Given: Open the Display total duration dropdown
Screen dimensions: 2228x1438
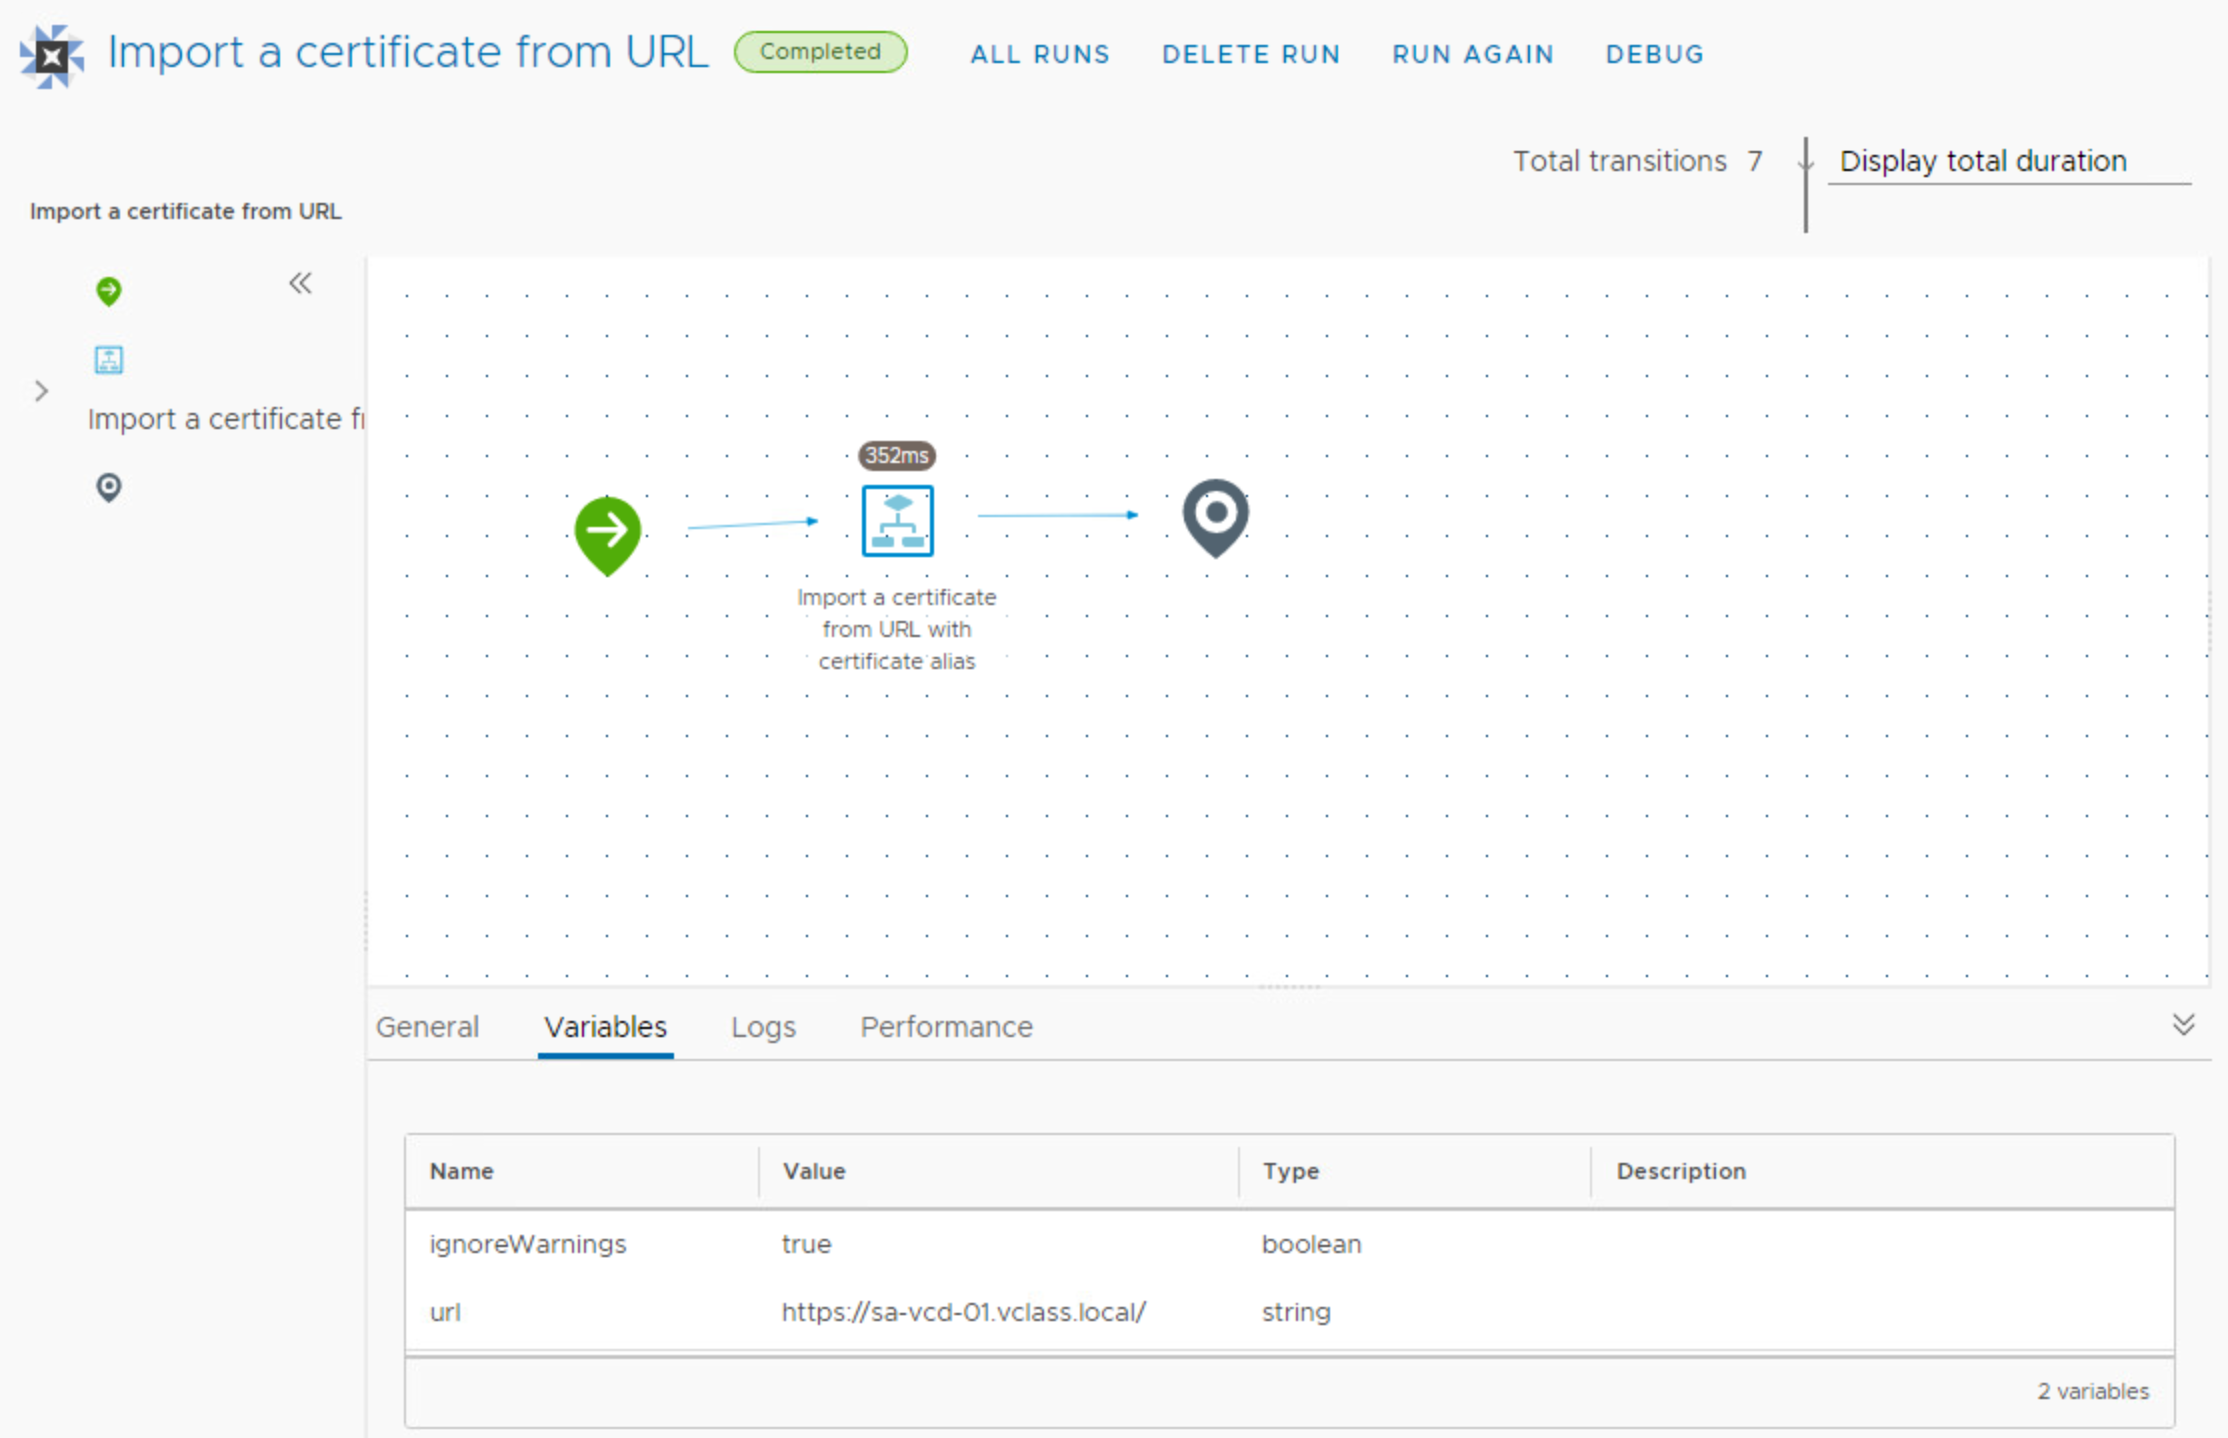Looking at the screenshot, I should click(x=2010, y=161).
